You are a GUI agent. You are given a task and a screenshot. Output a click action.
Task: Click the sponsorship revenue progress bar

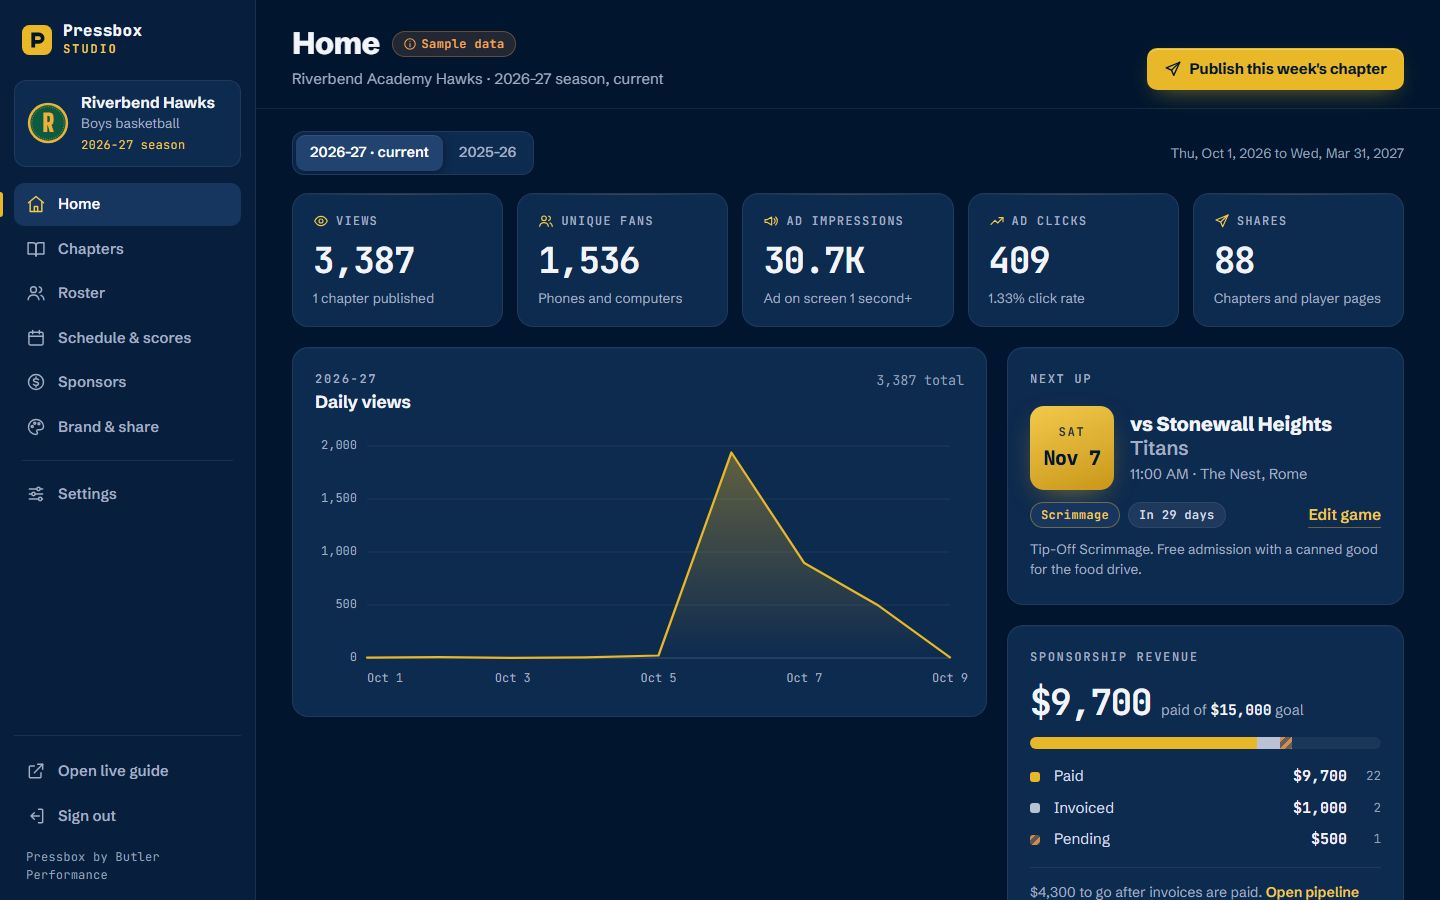(x=1205, y=743)
